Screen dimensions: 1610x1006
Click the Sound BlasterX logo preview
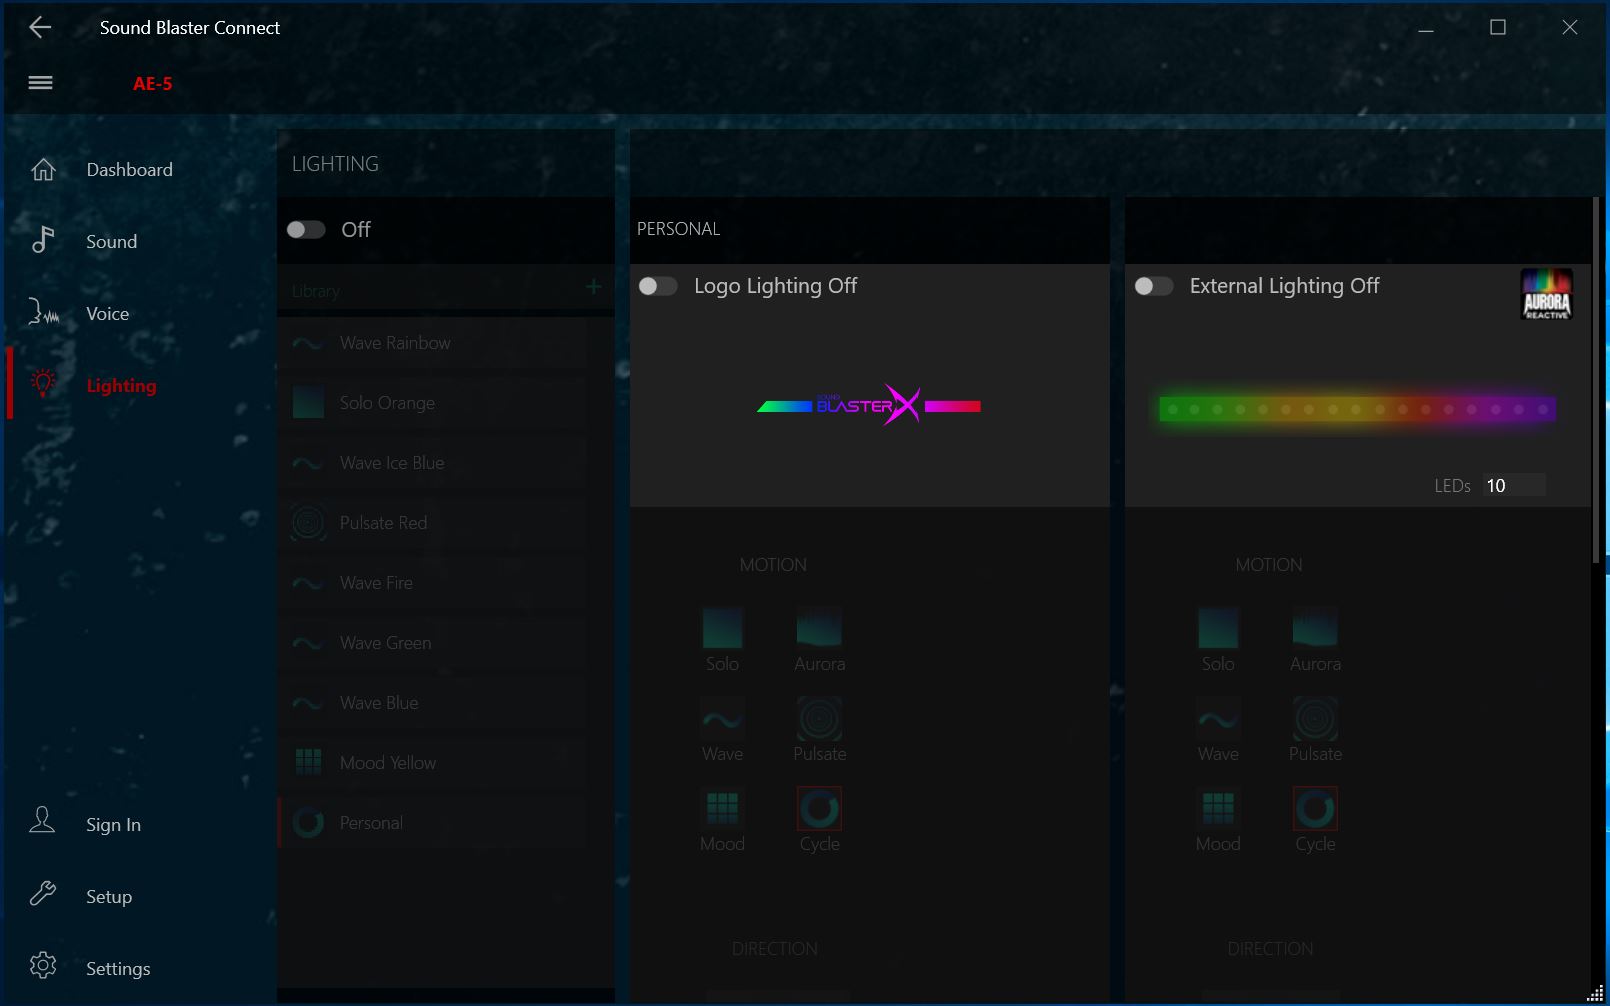click(869, 405)
